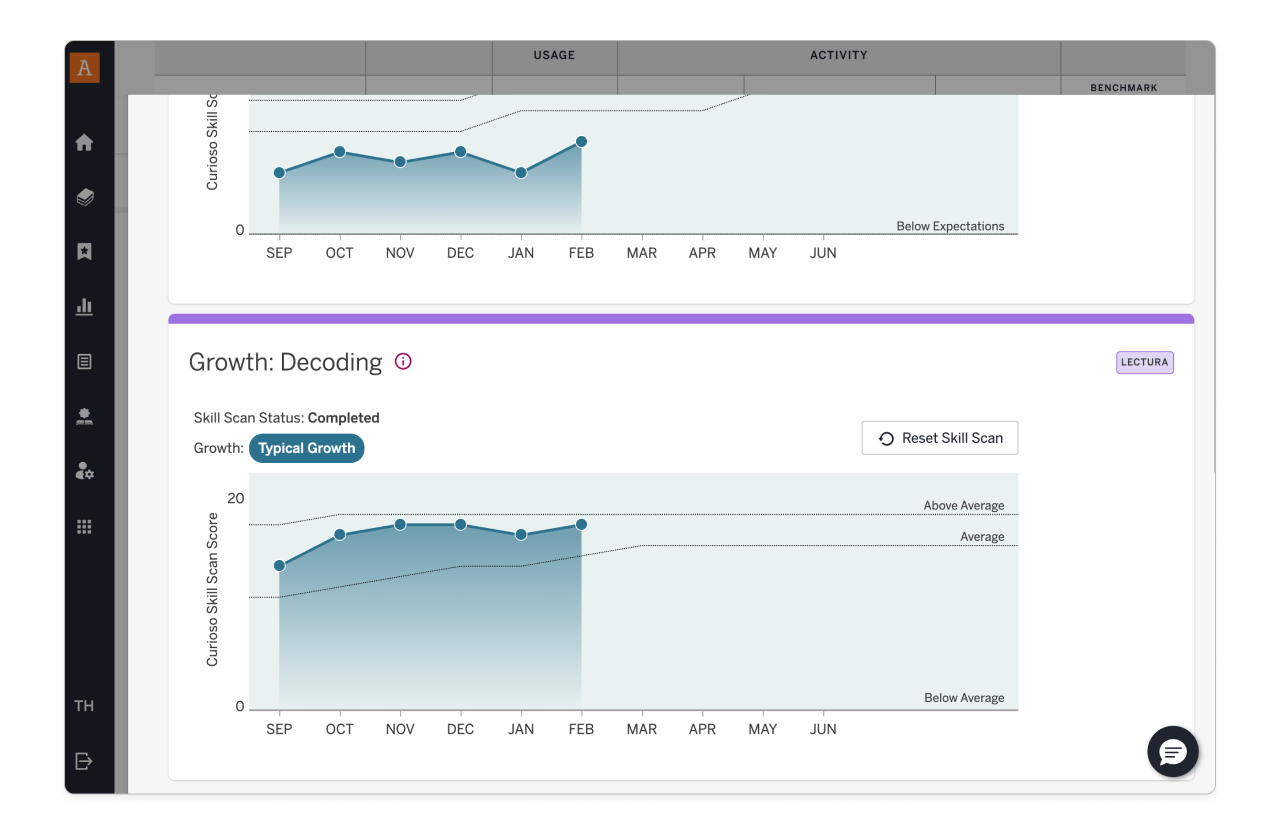Image resolution: width=1280 pixels, height=836 pixels.
Task: Click the Reset Skill Scan button
Action: [939, 437]
